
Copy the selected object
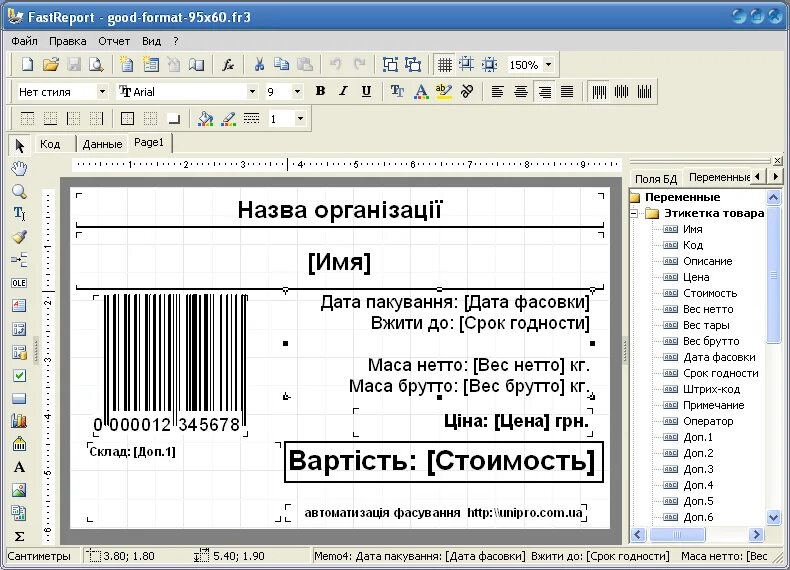[281, 65]
